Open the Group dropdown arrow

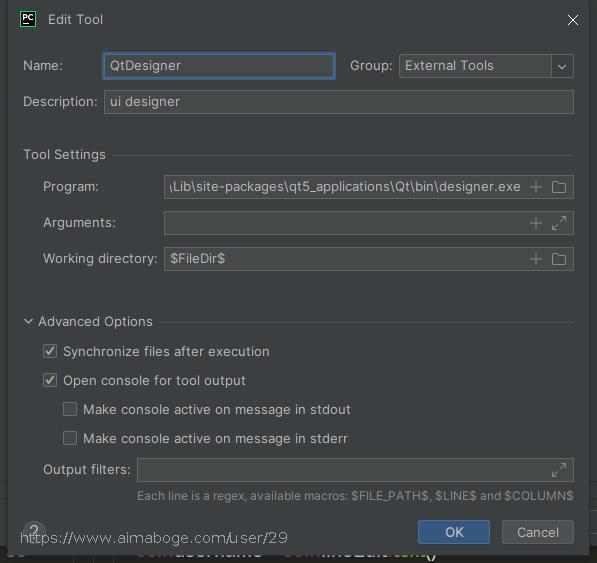coord(562,66)
